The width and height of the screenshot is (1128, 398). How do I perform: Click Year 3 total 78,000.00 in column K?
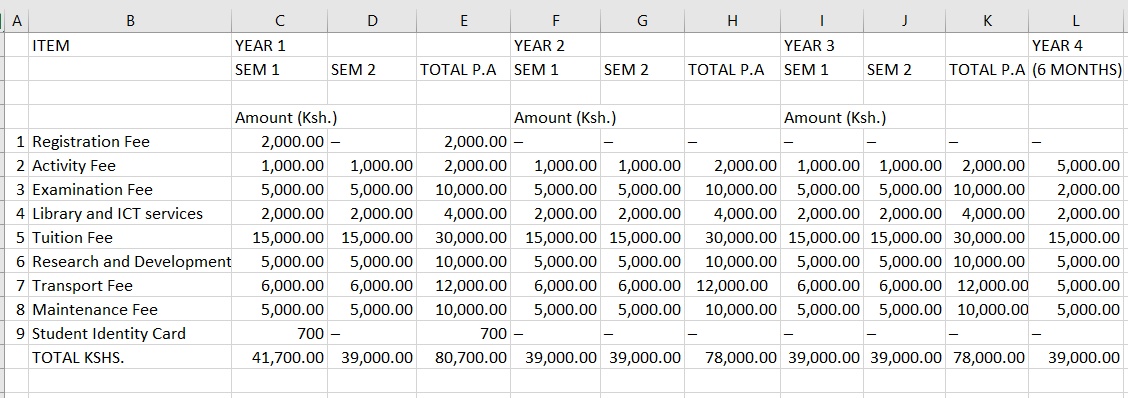pyautogui.click(x=987, y=357)
